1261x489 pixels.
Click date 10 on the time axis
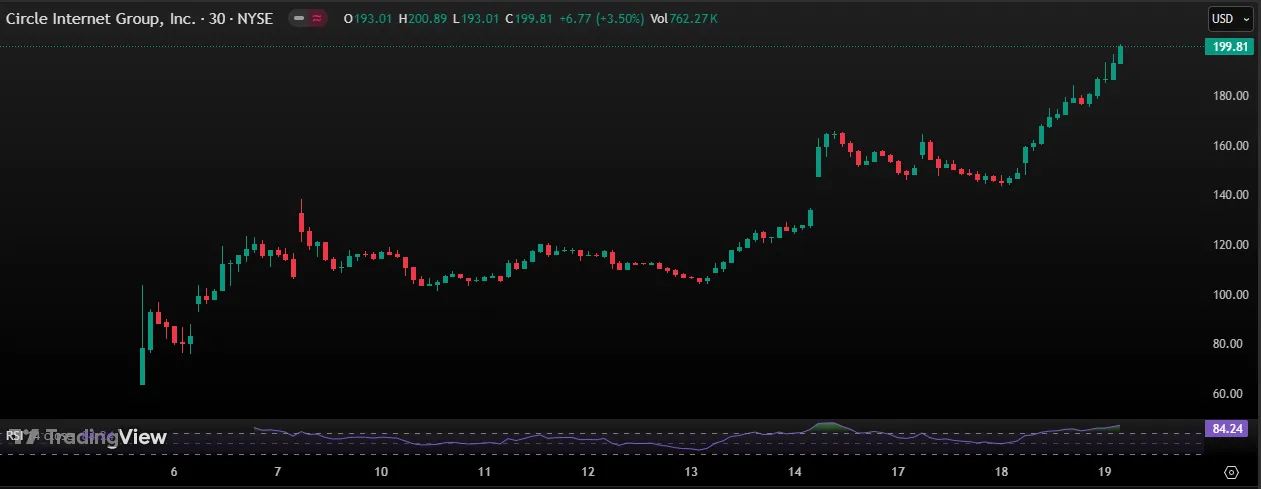380,472
